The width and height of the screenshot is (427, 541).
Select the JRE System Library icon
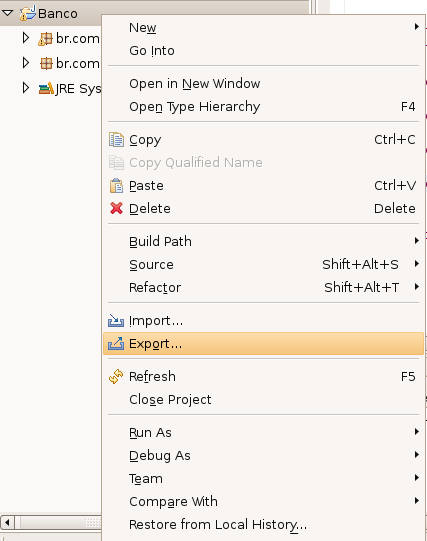pos(46,88)
